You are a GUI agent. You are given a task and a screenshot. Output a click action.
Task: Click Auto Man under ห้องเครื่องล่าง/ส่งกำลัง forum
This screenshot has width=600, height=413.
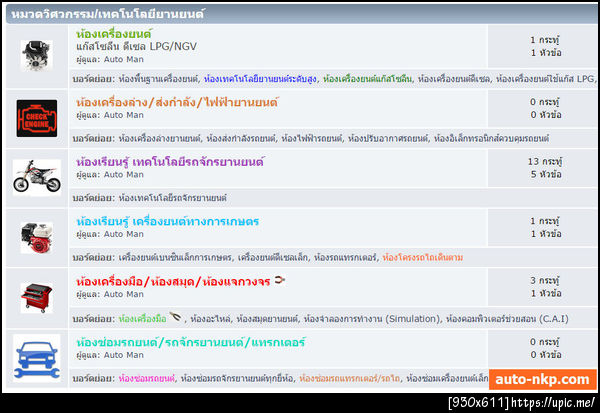coord(124,115)
